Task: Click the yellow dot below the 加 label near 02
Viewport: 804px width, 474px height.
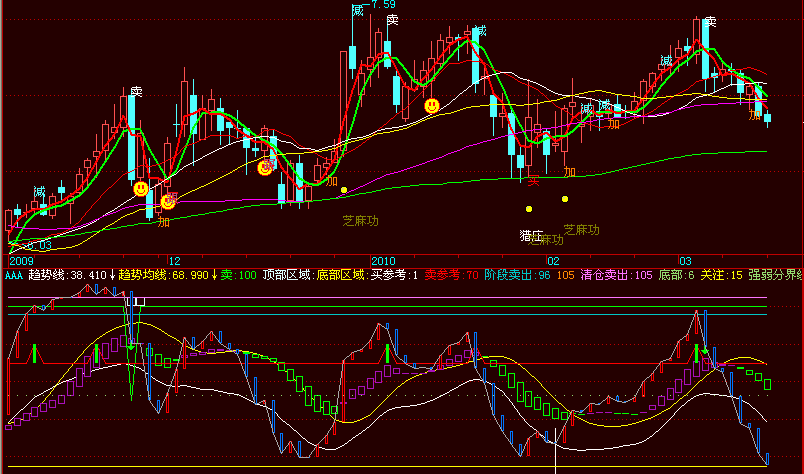Action: tap(565, 199)
